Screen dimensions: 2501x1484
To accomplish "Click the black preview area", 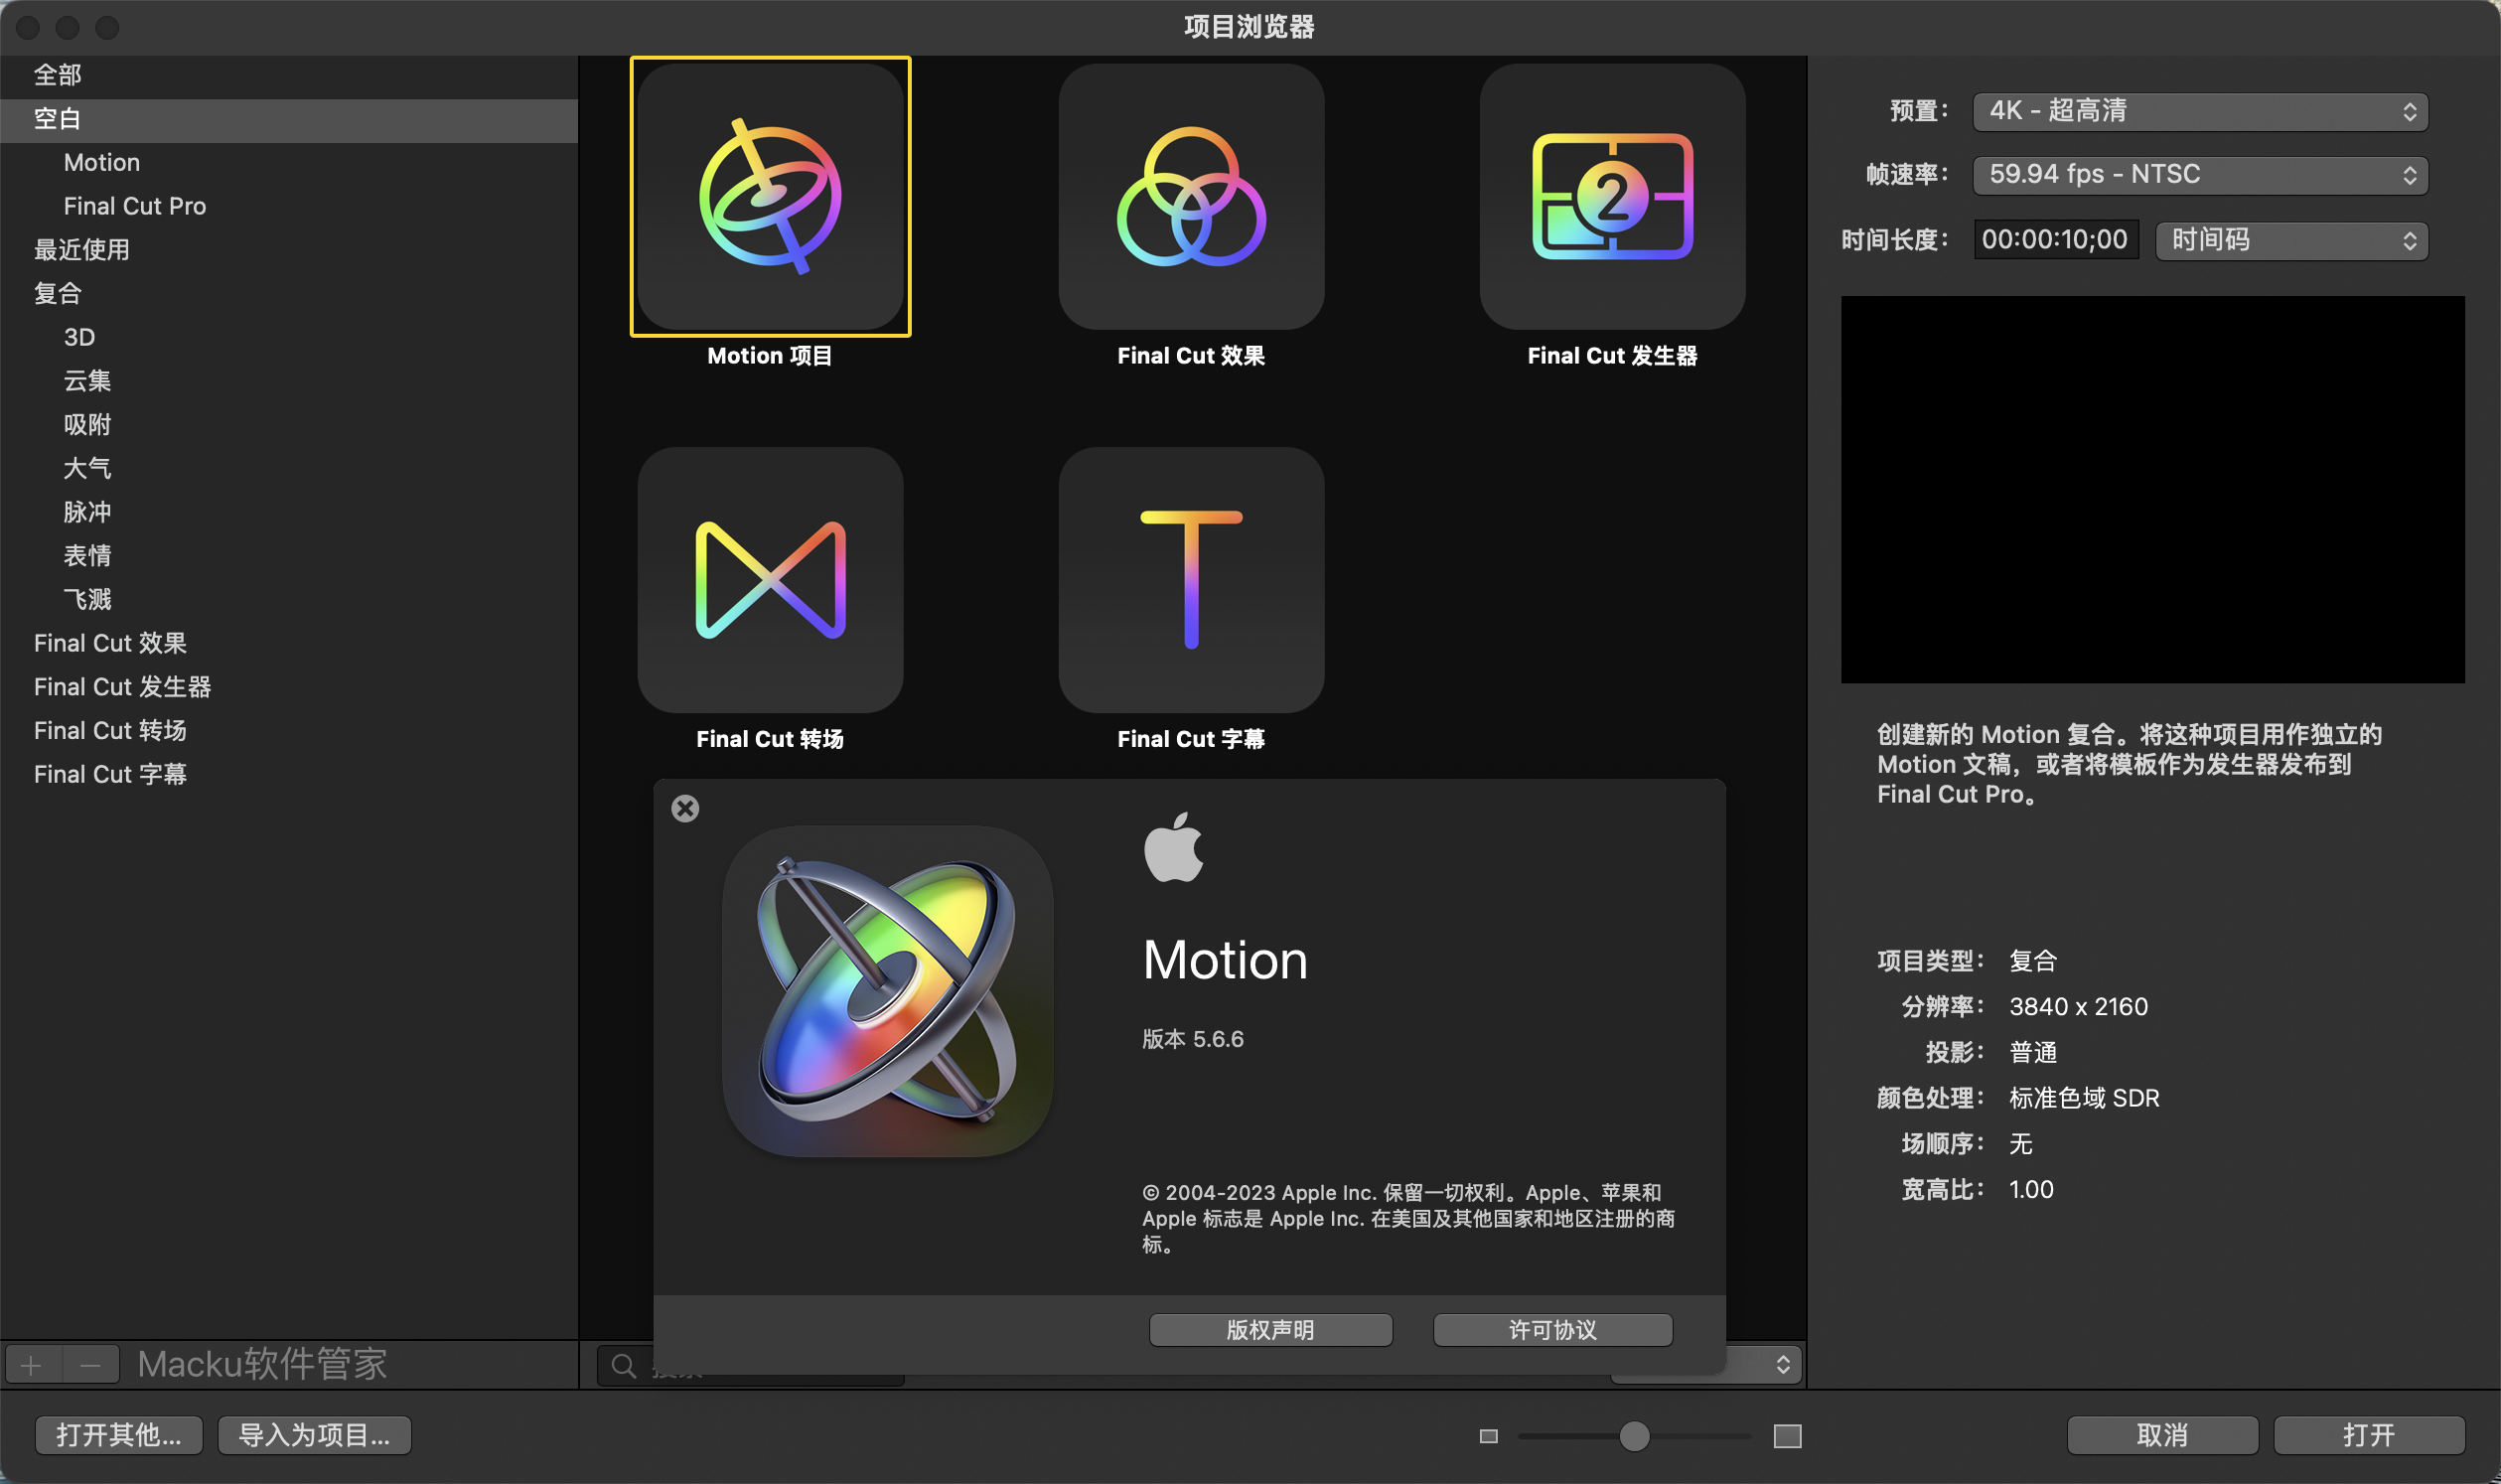I will 2152,489.
